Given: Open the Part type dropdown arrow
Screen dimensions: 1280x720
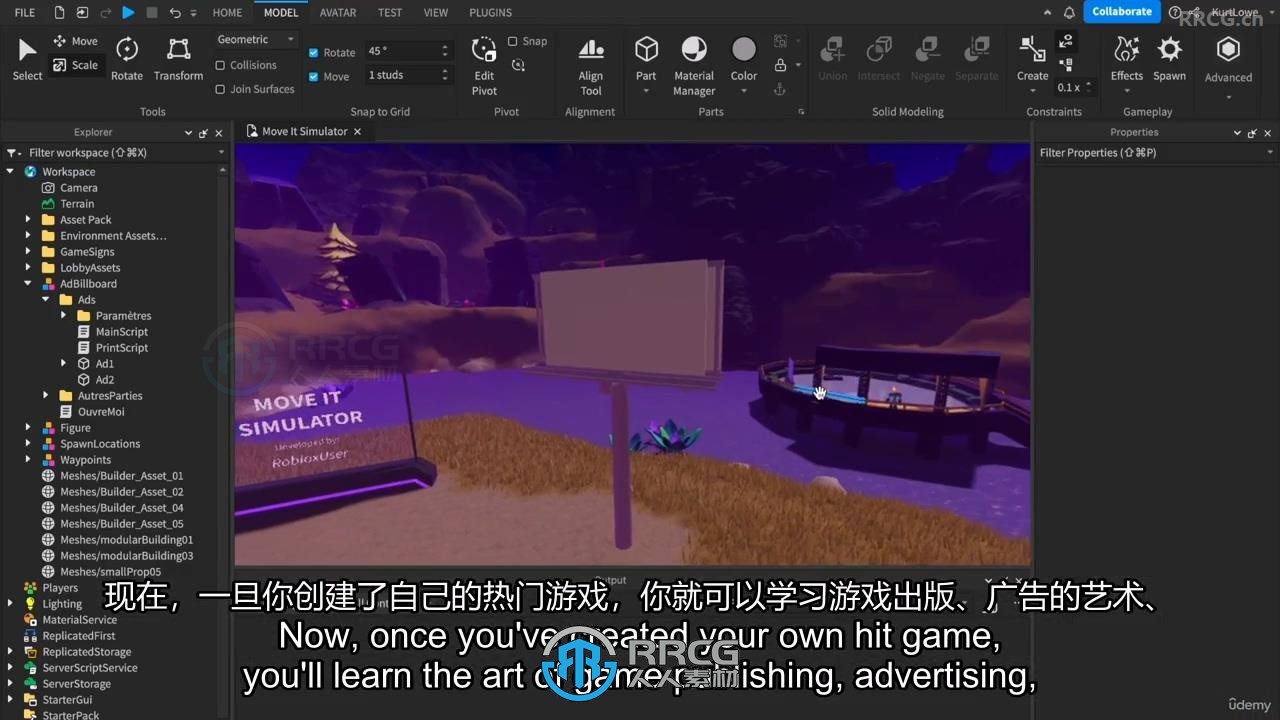Looking at the screenshot, I should pyautogui.click(x=646, y=91).
